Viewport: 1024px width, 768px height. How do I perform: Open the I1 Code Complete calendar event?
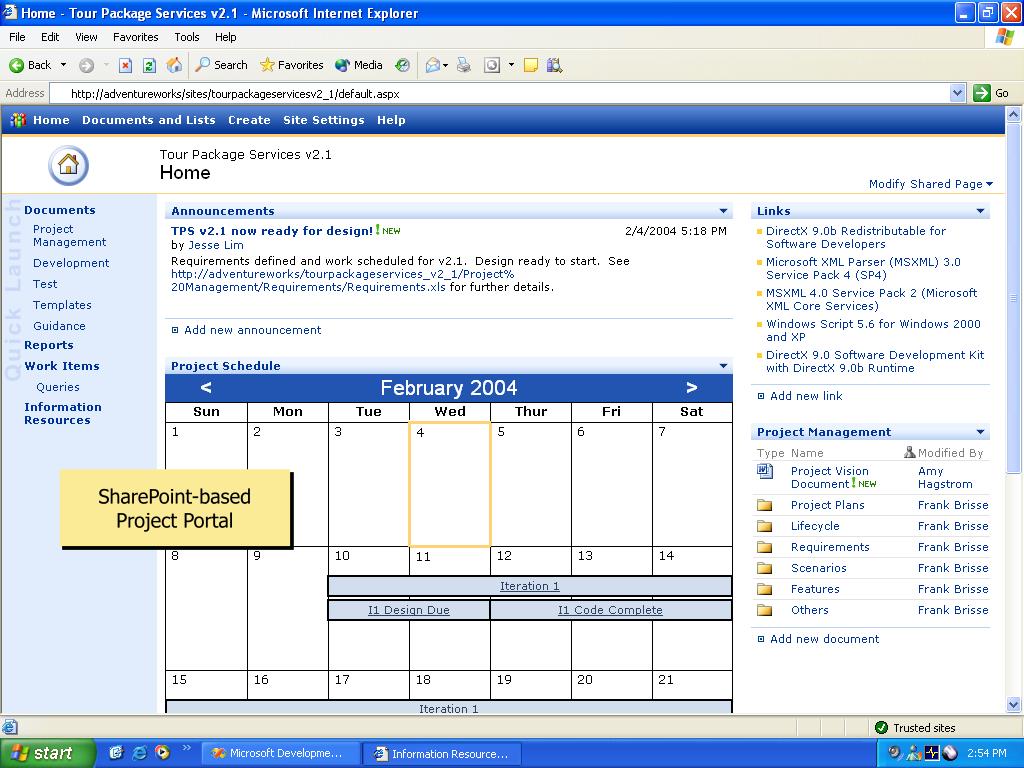click(610, 610)
